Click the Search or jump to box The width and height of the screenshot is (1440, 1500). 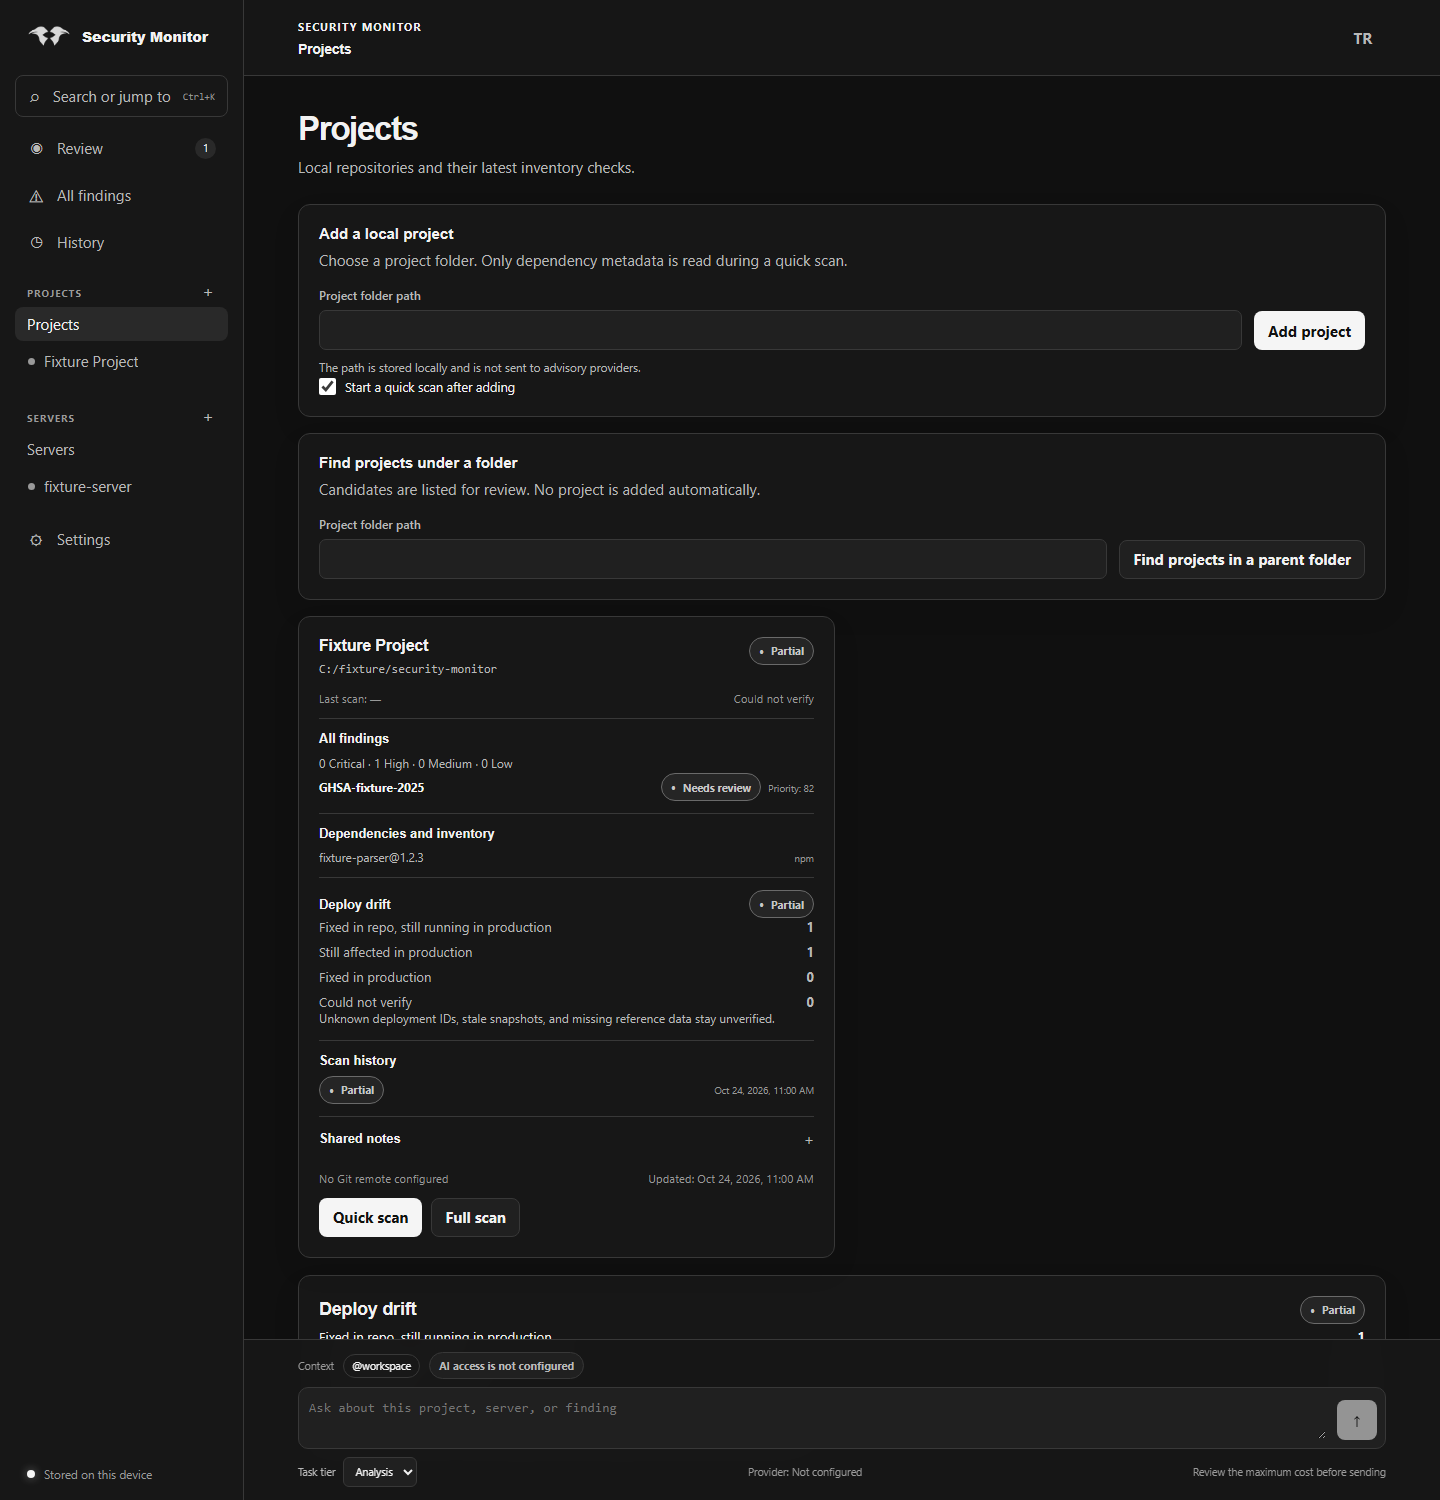click(x=121, y=96)
